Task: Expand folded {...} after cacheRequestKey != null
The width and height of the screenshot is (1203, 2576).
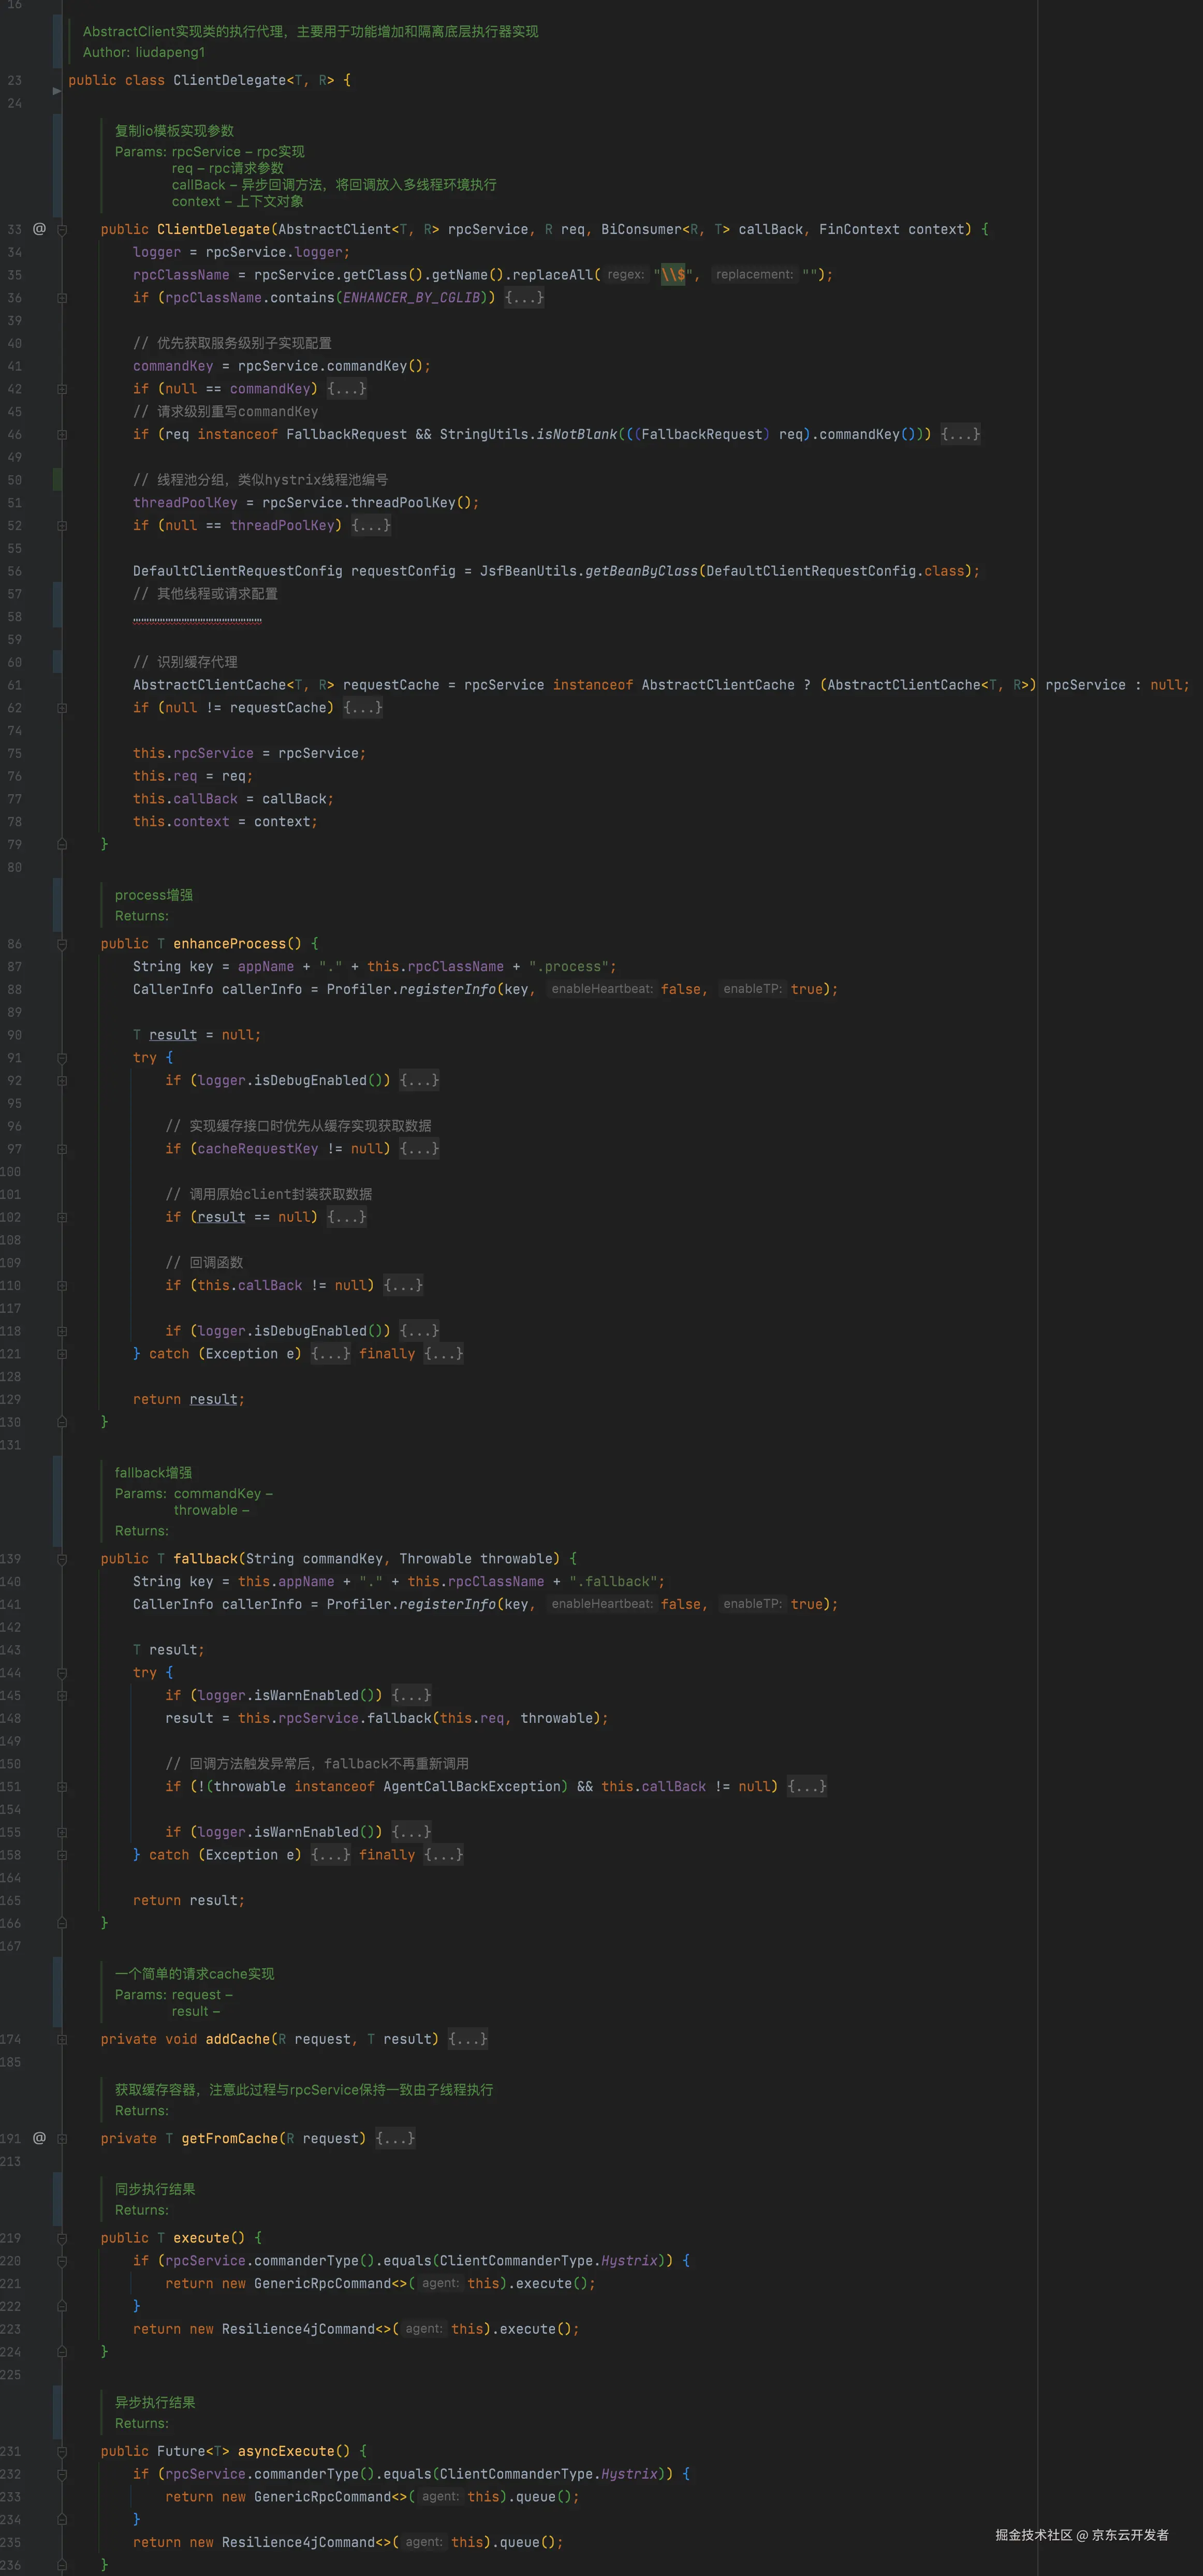Action: (x=419, y=1149)
